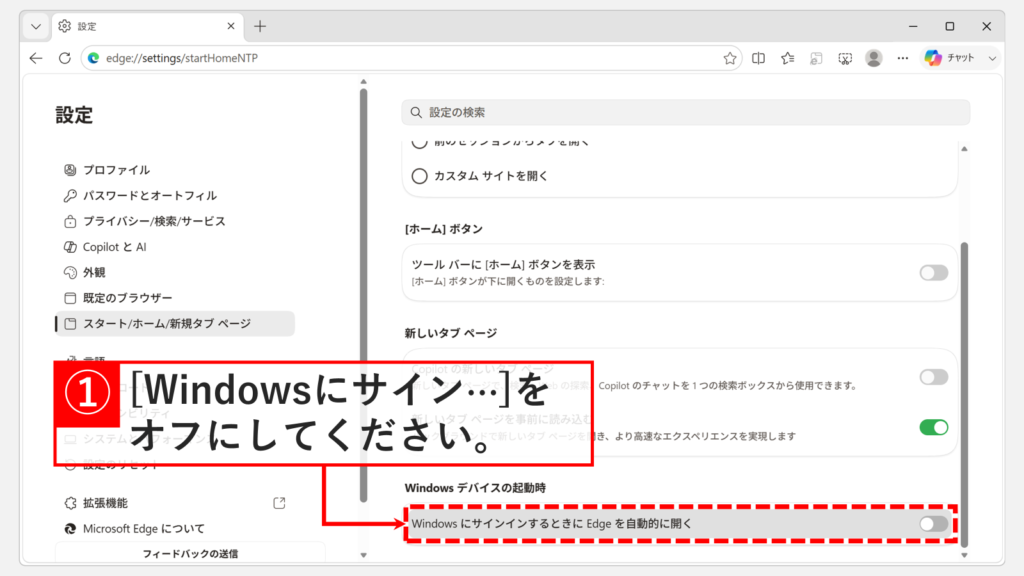Click the browser icon beside 既定のブラウザー
Screen dimensions: 1024x576
(70, 298)
